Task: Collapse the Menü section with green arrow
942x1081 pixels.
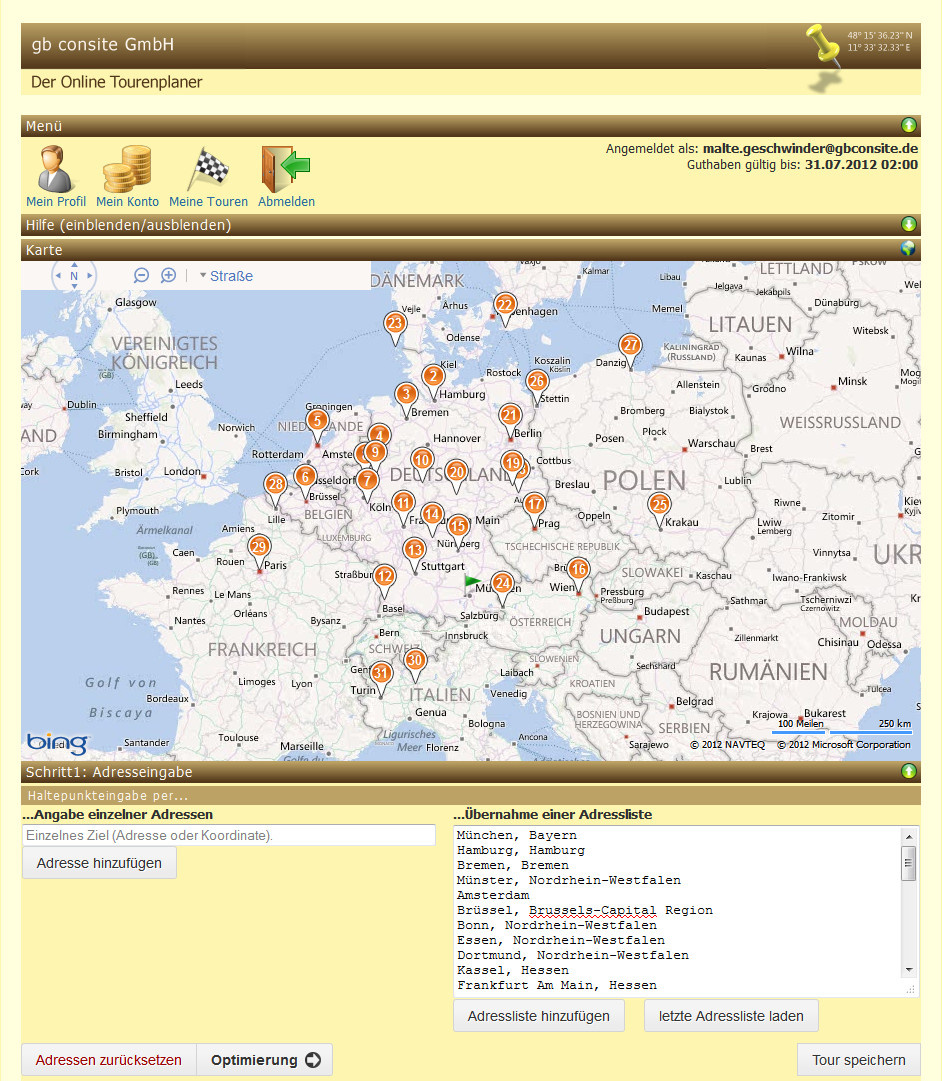Action: pos(908,126)
